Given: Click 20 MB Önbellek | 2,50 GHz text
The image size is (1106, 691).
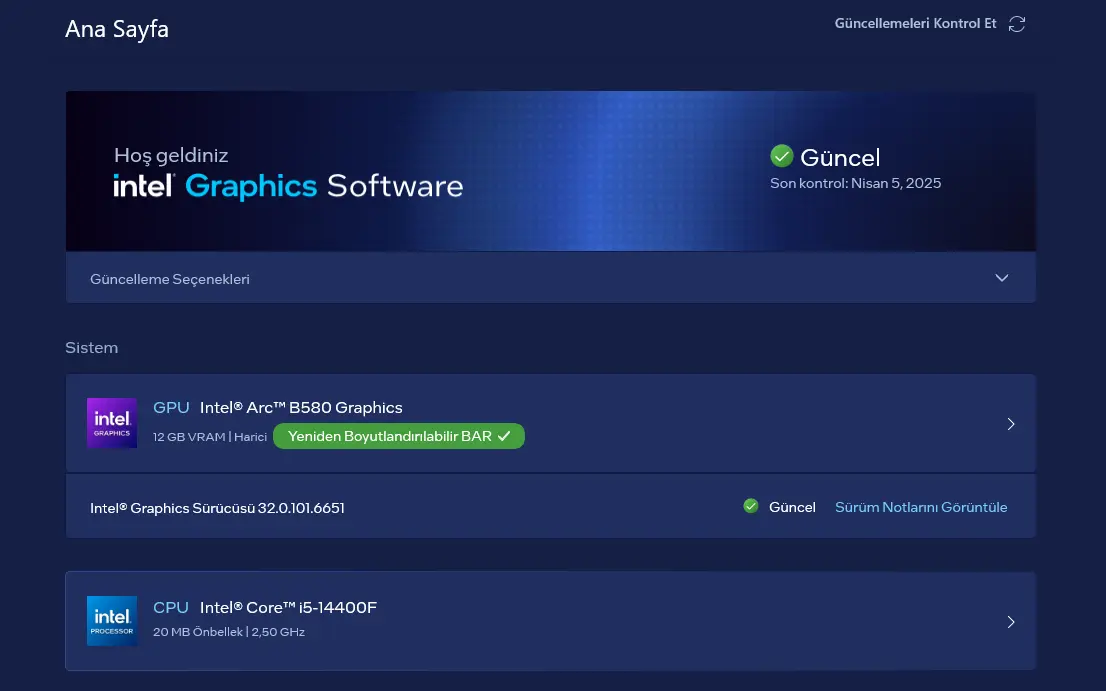Looking at the screenshot, I should point(229,632).
